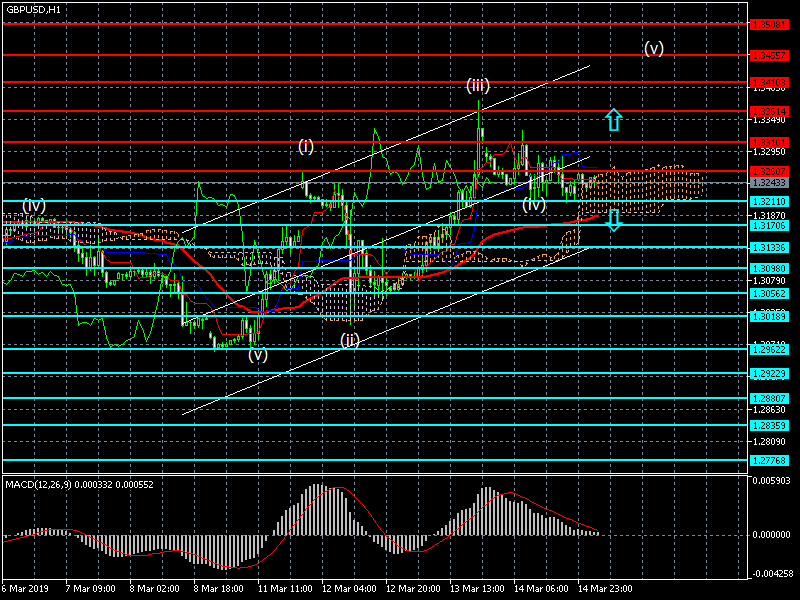Click the 11 Mar 11:00 time label
The height and width of the screenshot is (600, 800).
tap(285, 589)
